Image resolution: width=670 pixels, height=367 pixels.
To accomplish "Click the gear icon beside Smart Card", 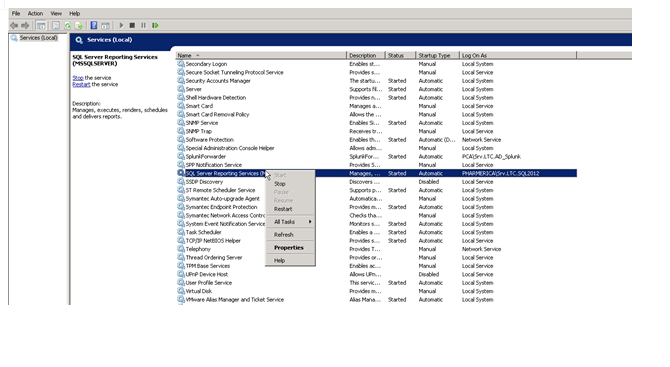I will coord(181,106).
